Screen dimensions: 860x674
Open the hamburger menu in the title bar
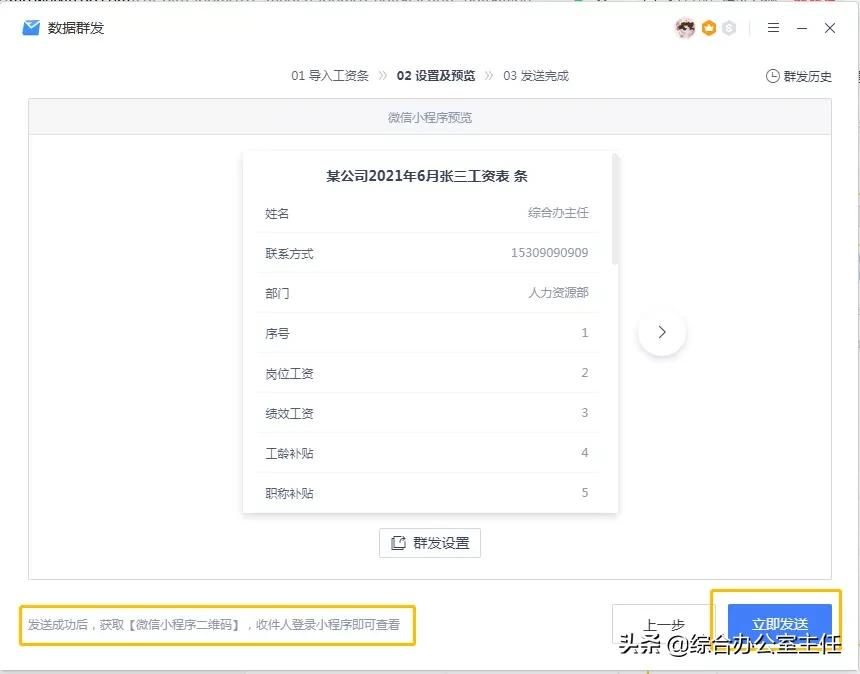point(773,28)
